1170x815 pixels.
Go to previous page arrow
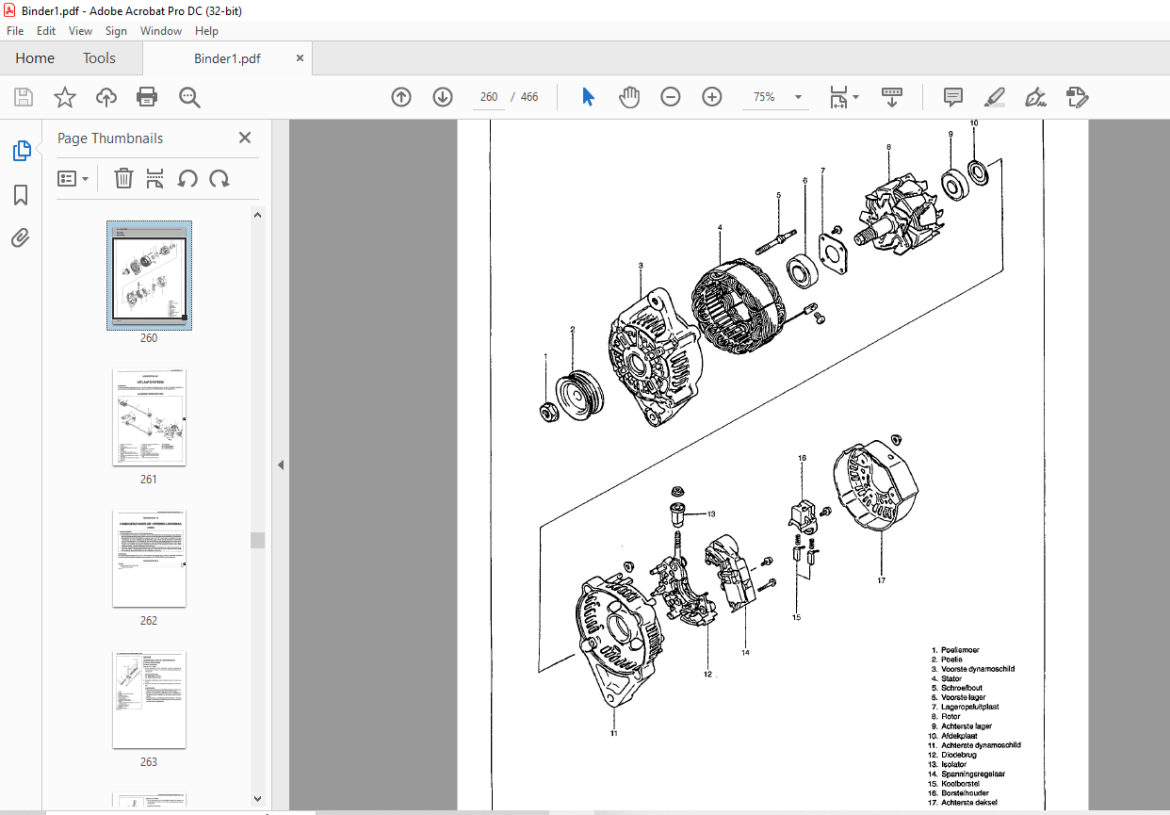pos(401,97)
